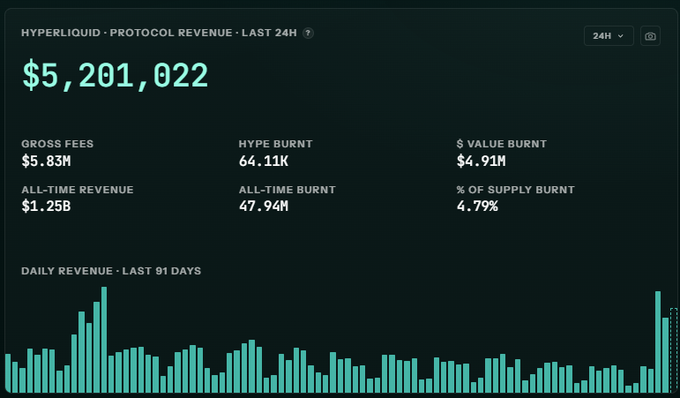680x398 pixels.
Task: Click the Hyperliquid Protocol Revenue title
Action: pos(159,33)
